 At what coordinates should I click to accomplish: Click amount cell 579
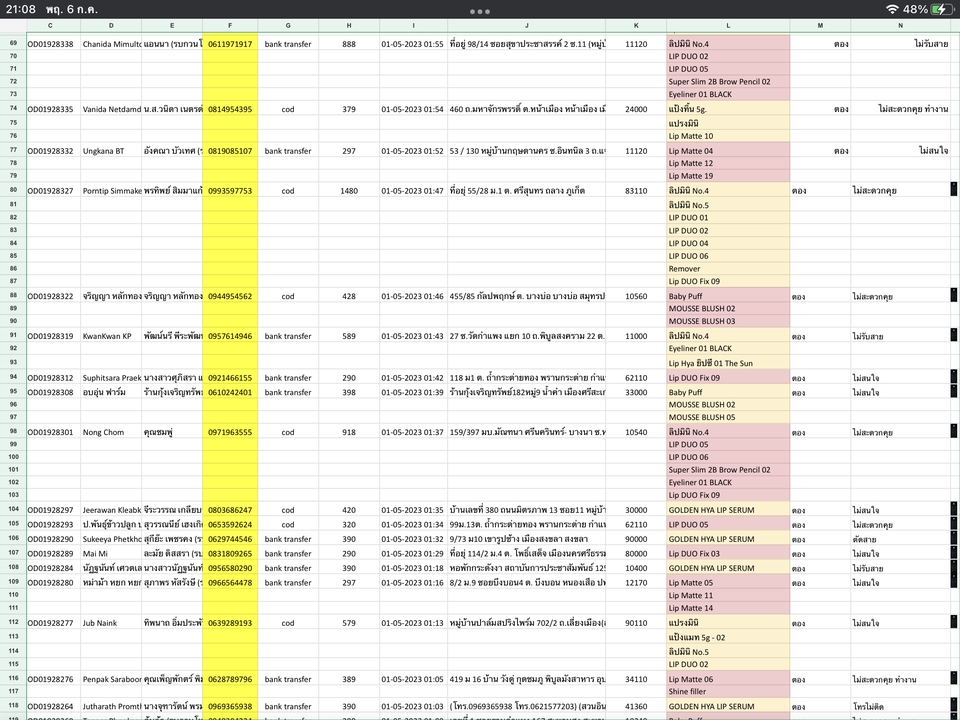349,623
